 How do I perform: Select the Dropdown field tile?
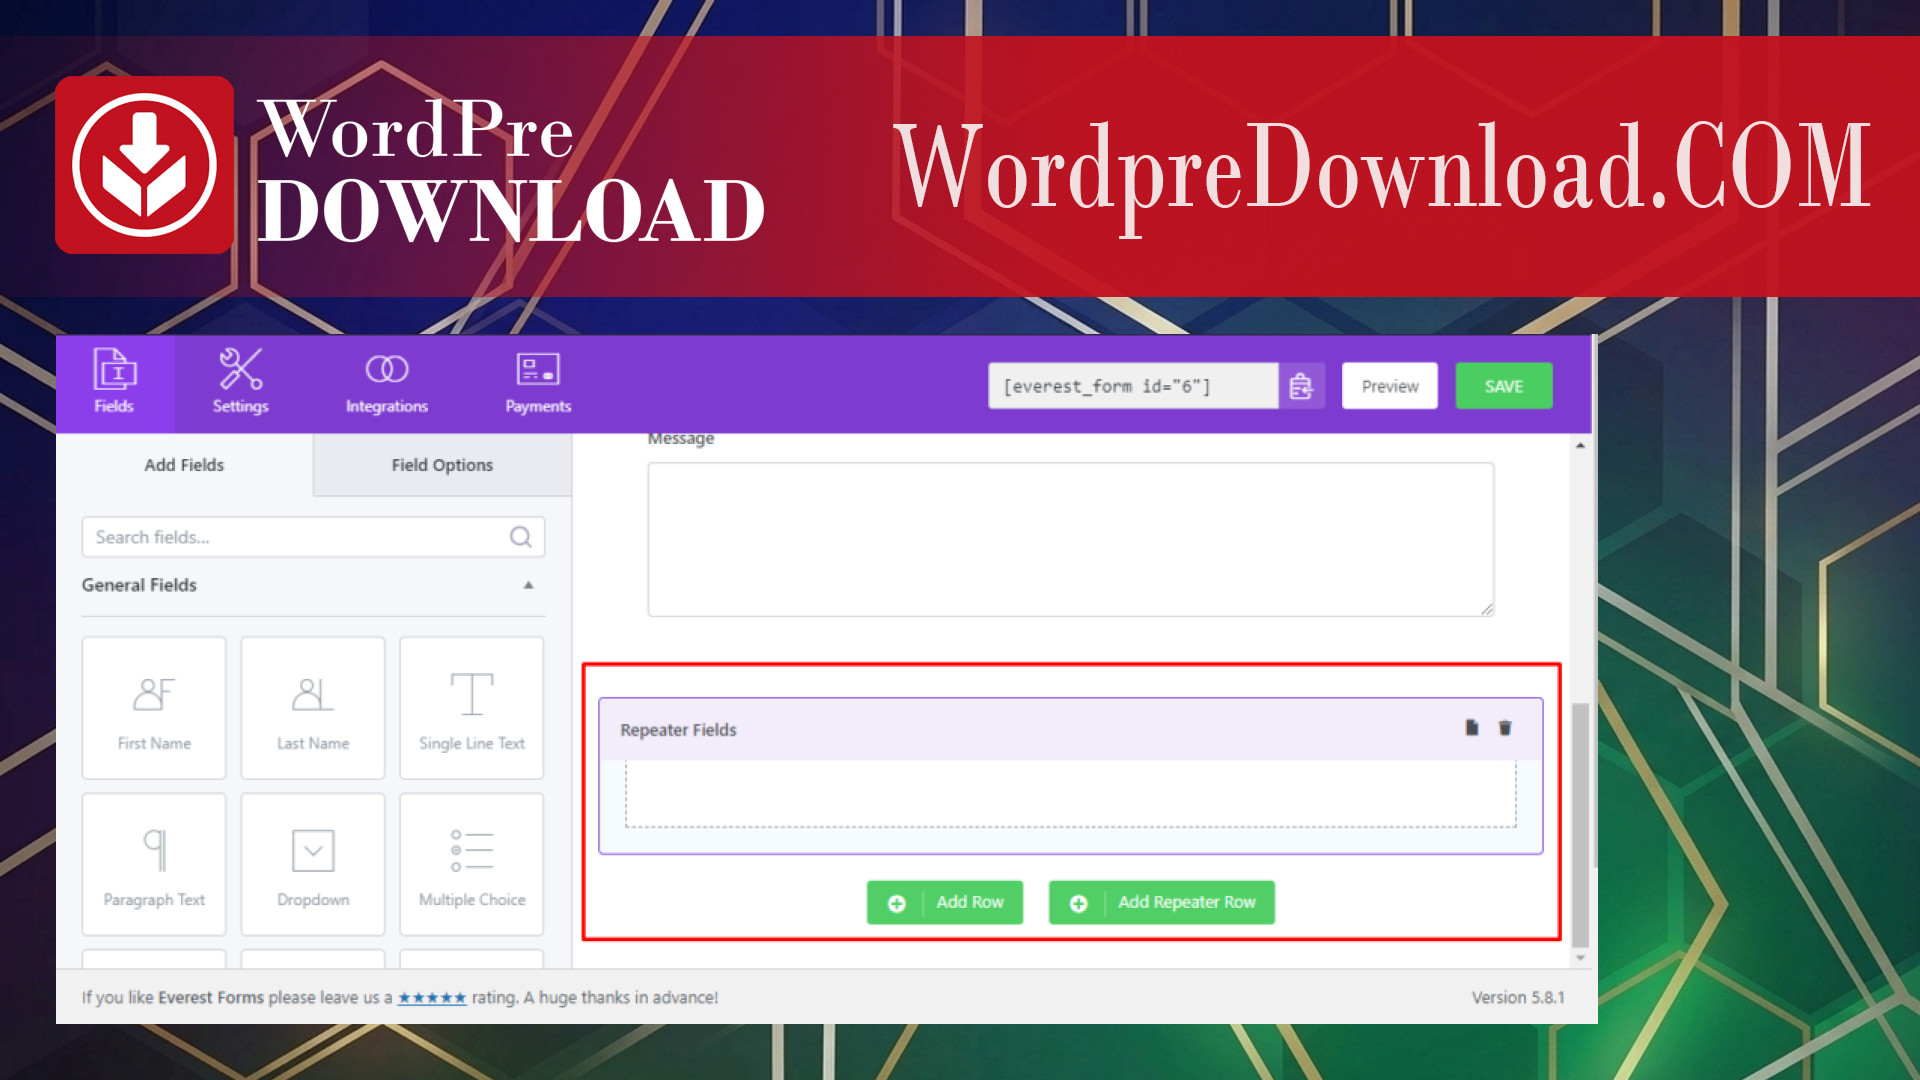[x=313, y=864]
